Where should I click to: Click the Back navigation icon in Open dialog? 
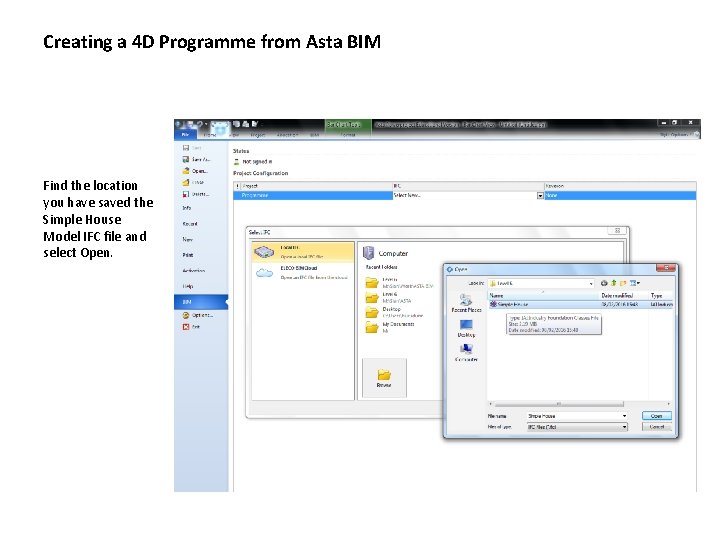click(x=604, y=283)
